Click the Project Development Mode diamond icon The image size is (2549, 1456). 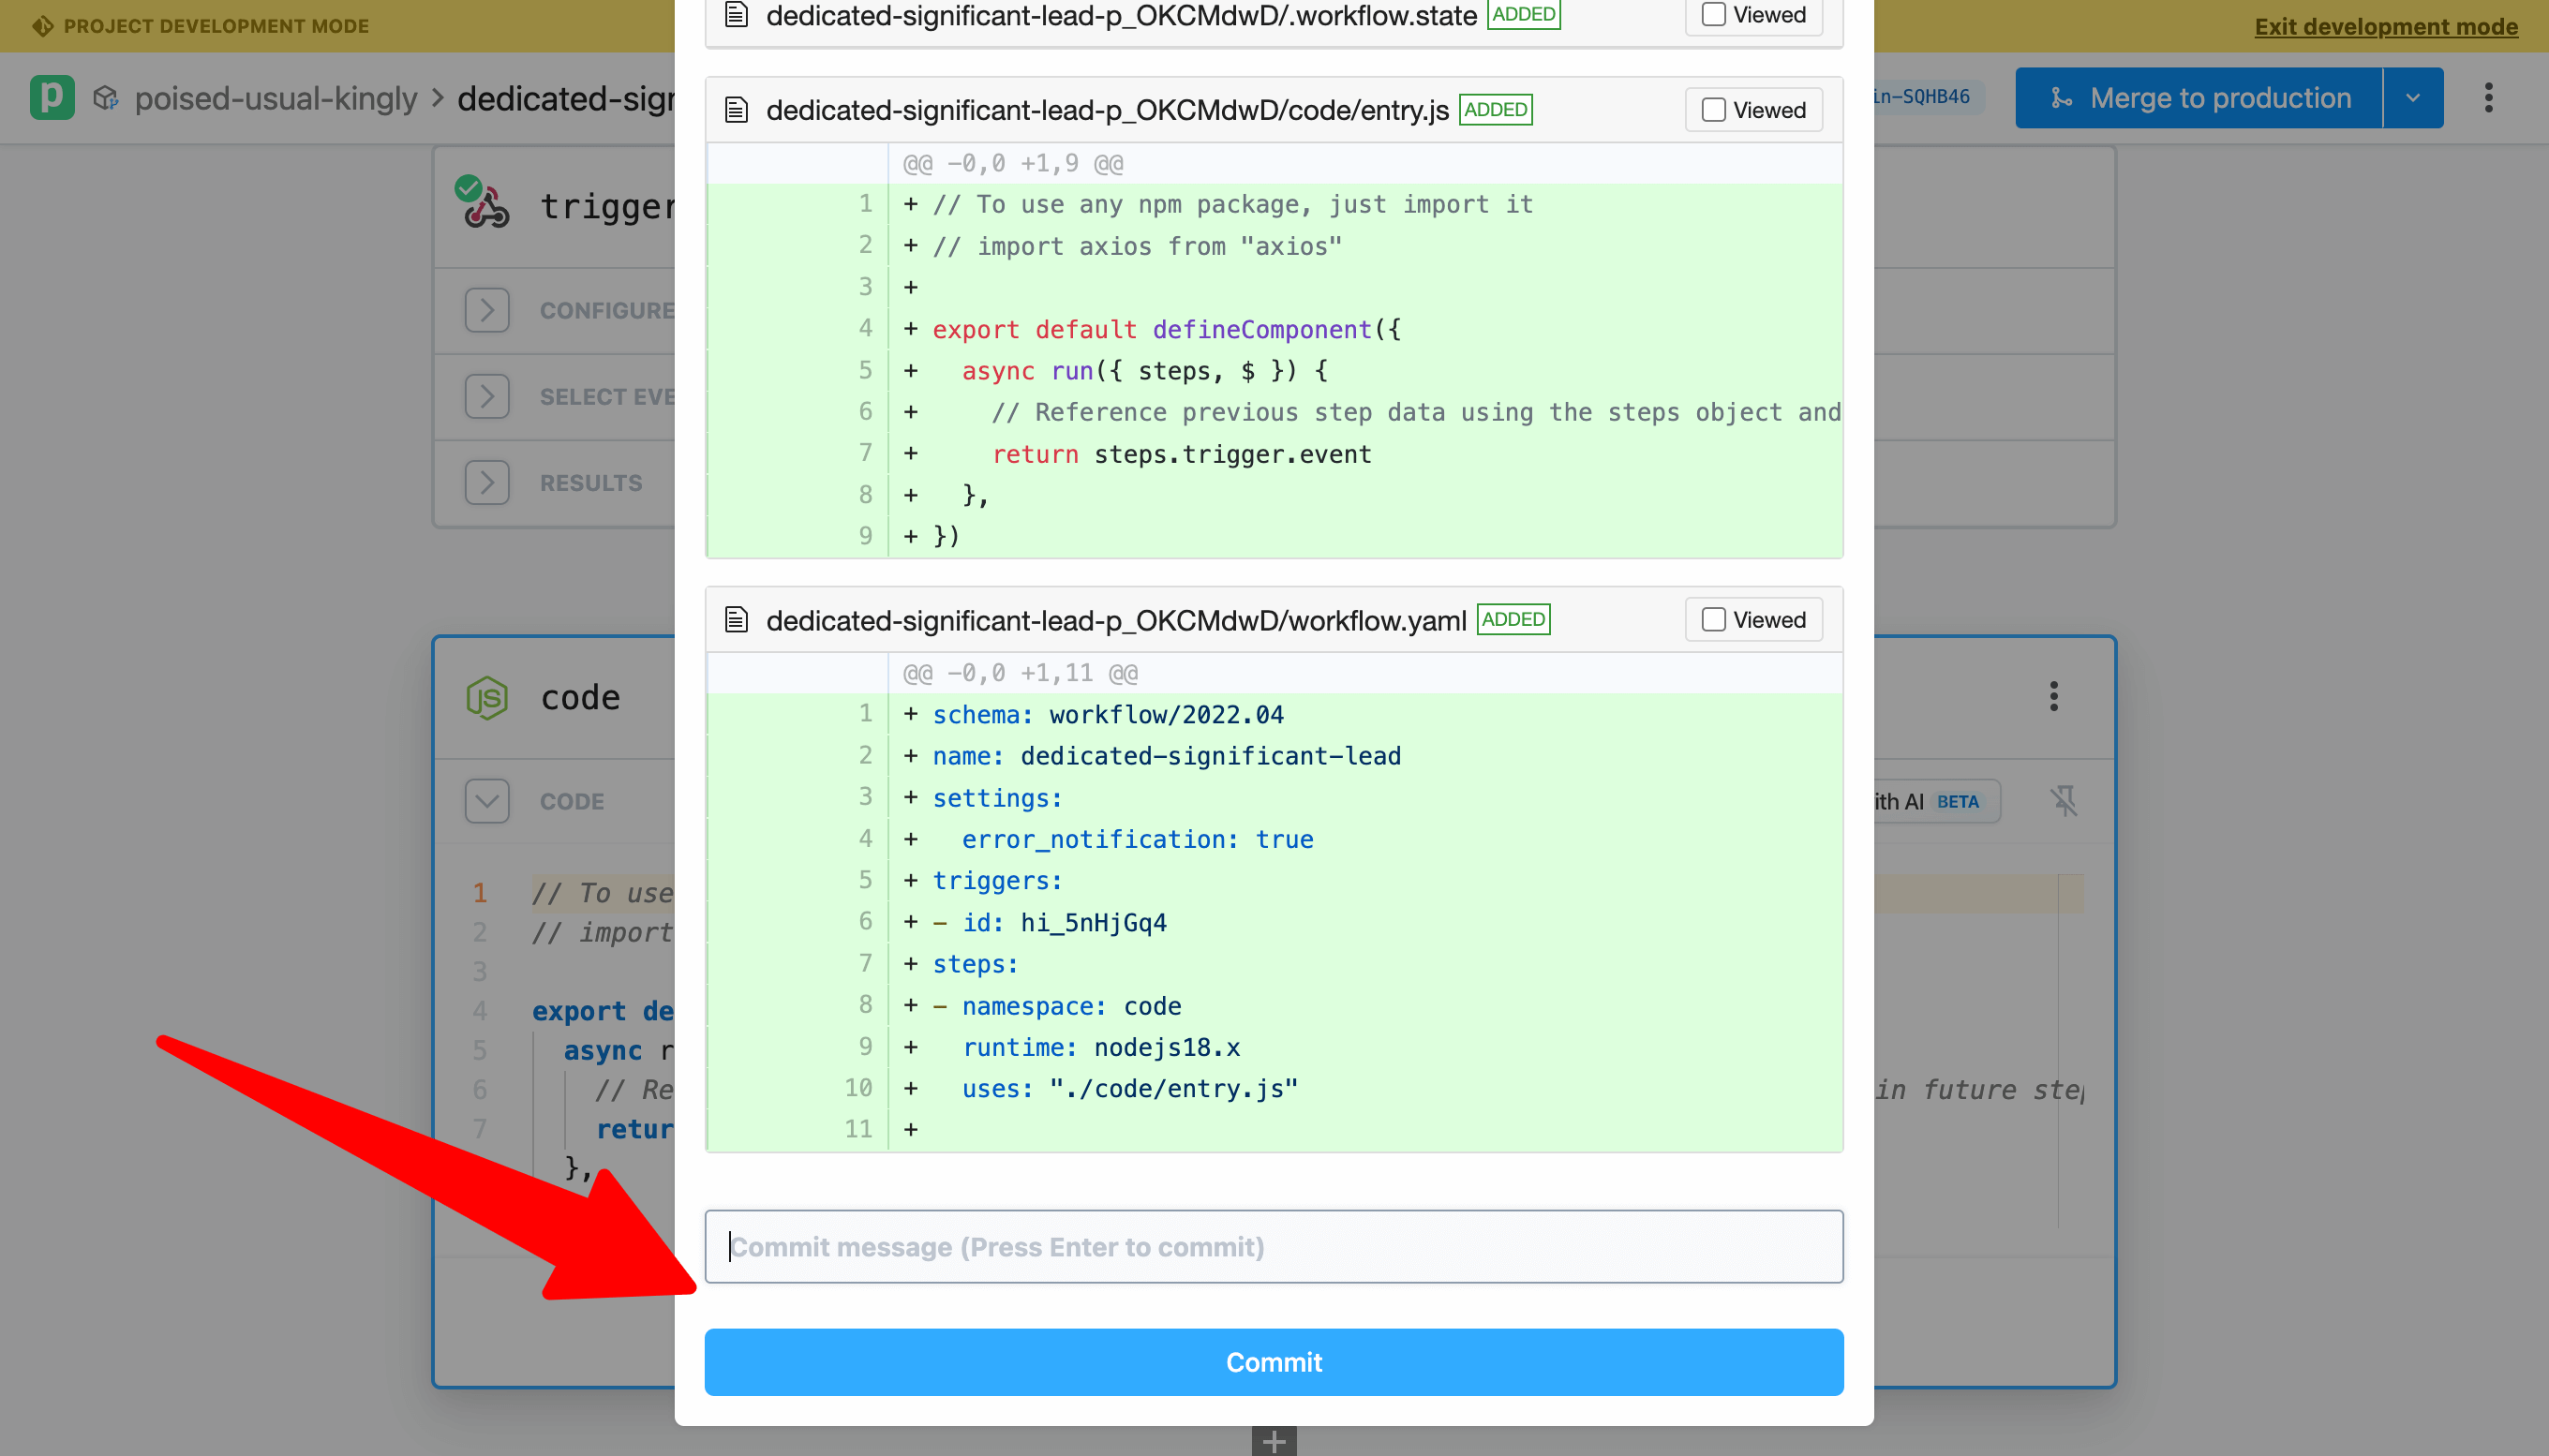click(42, 25)
